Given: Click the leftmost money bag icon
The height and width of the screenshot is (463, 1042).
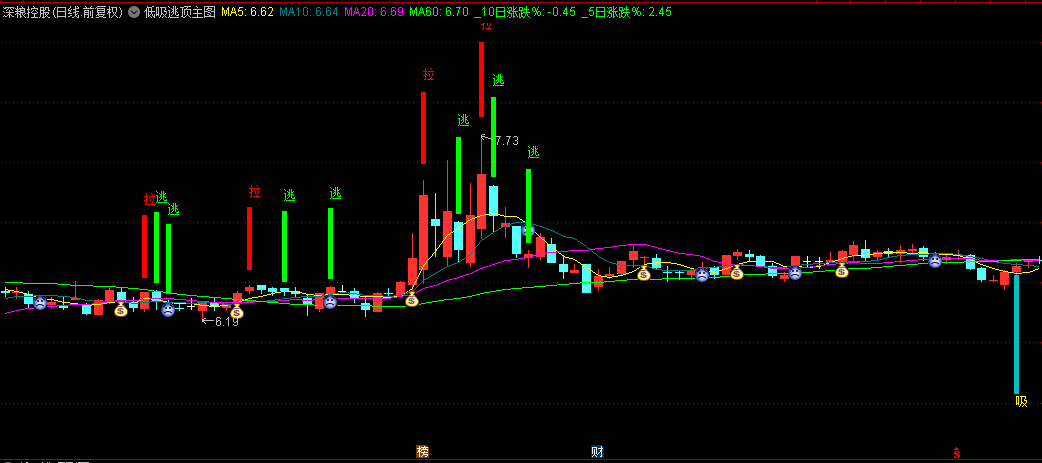Looking at the screenshot, I should (120, 310).
